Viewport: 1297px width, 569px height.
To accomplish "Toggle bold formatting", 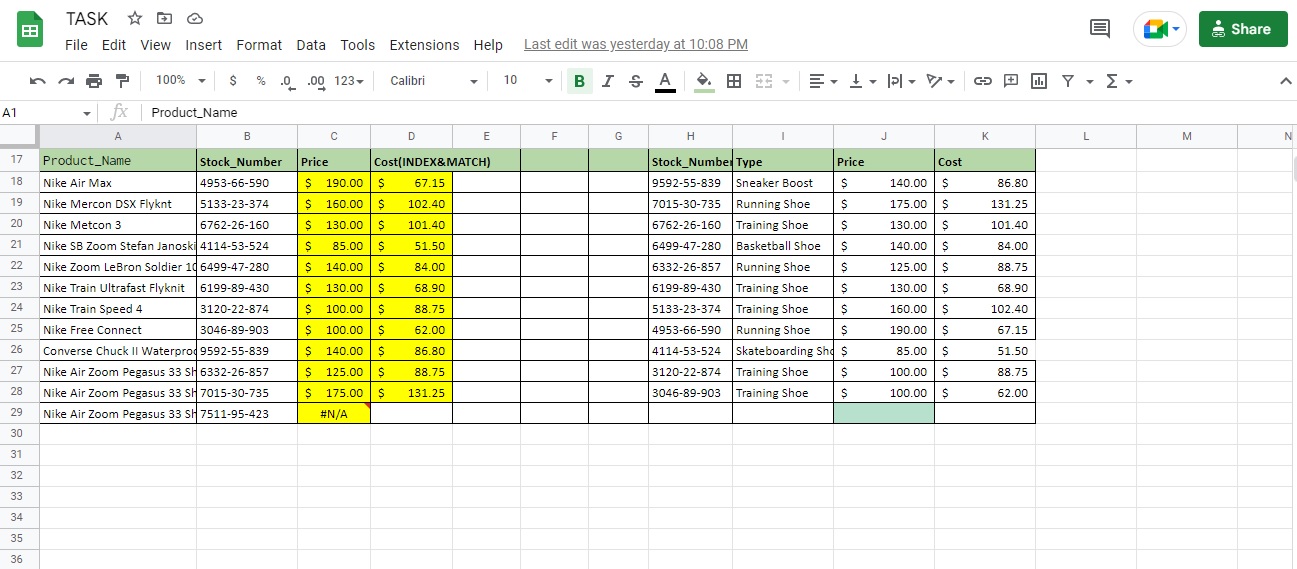I will pyautogui.click(x=579, y=81).
